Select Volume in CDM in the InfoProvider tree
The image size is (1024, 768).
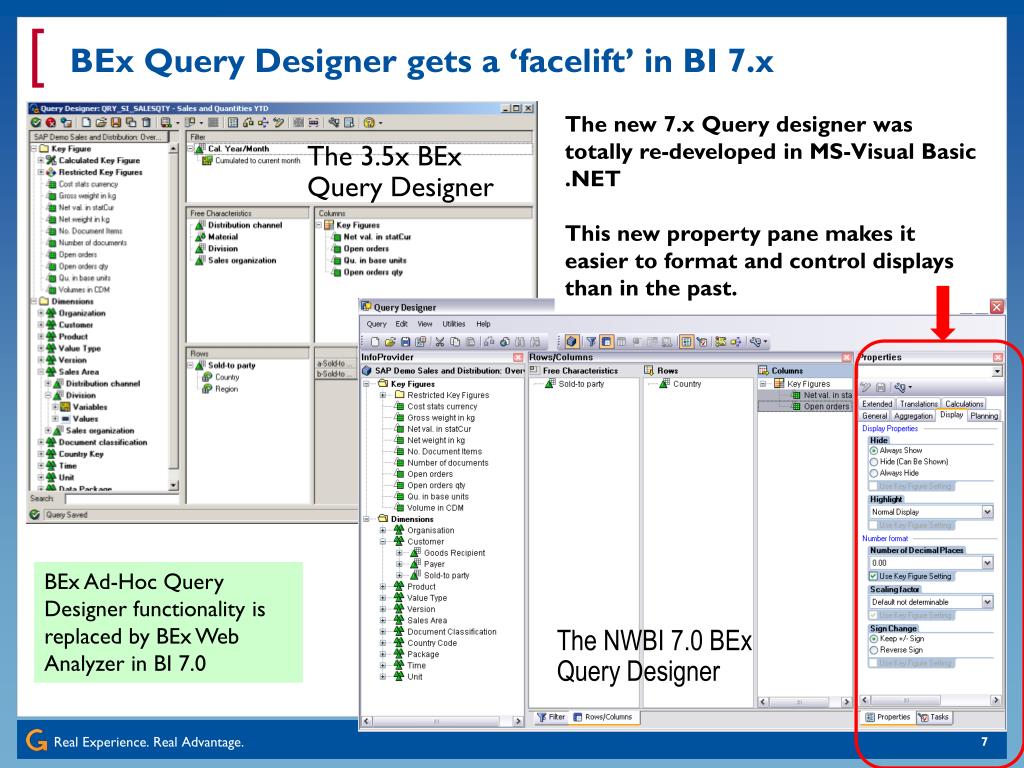click(435, 507)
